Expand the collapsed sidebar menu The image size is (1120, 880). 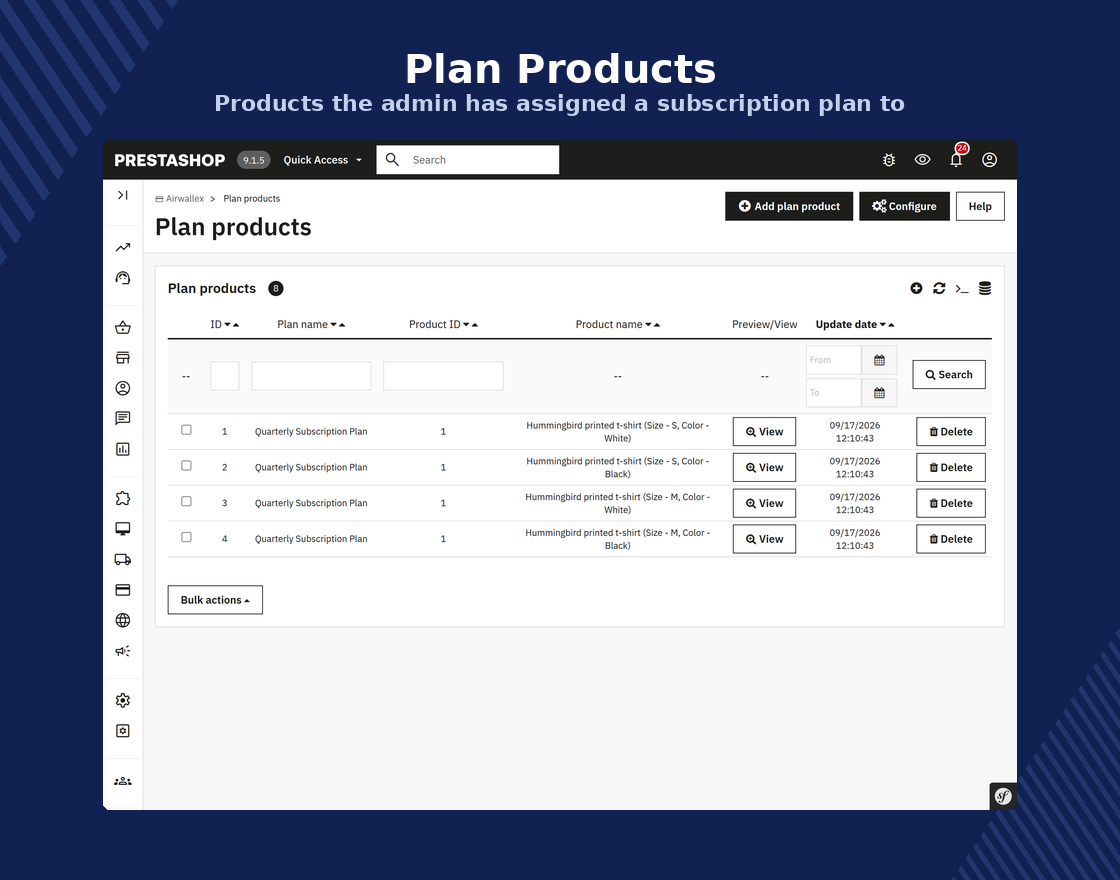(x=123, y=195)
